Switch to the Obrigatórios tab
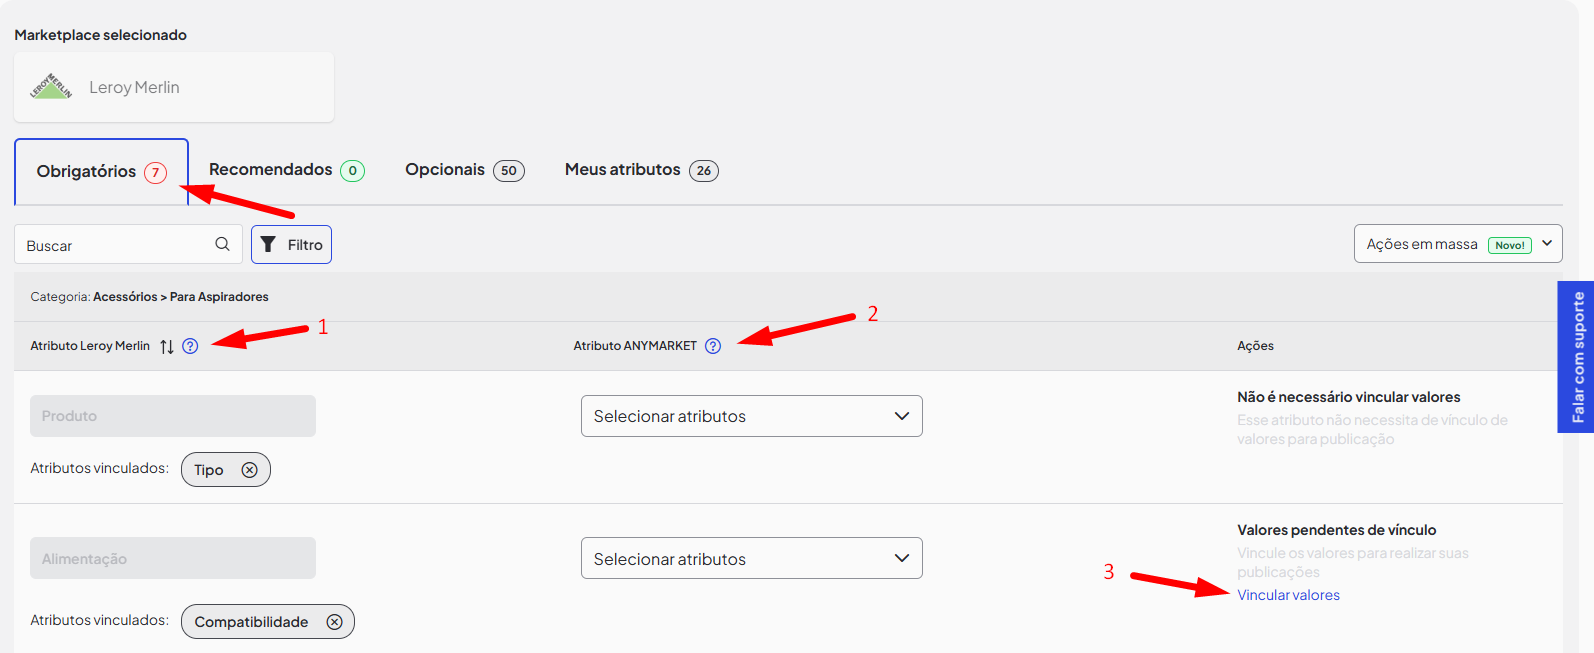Screen dimensions: 1594x653 101,172
